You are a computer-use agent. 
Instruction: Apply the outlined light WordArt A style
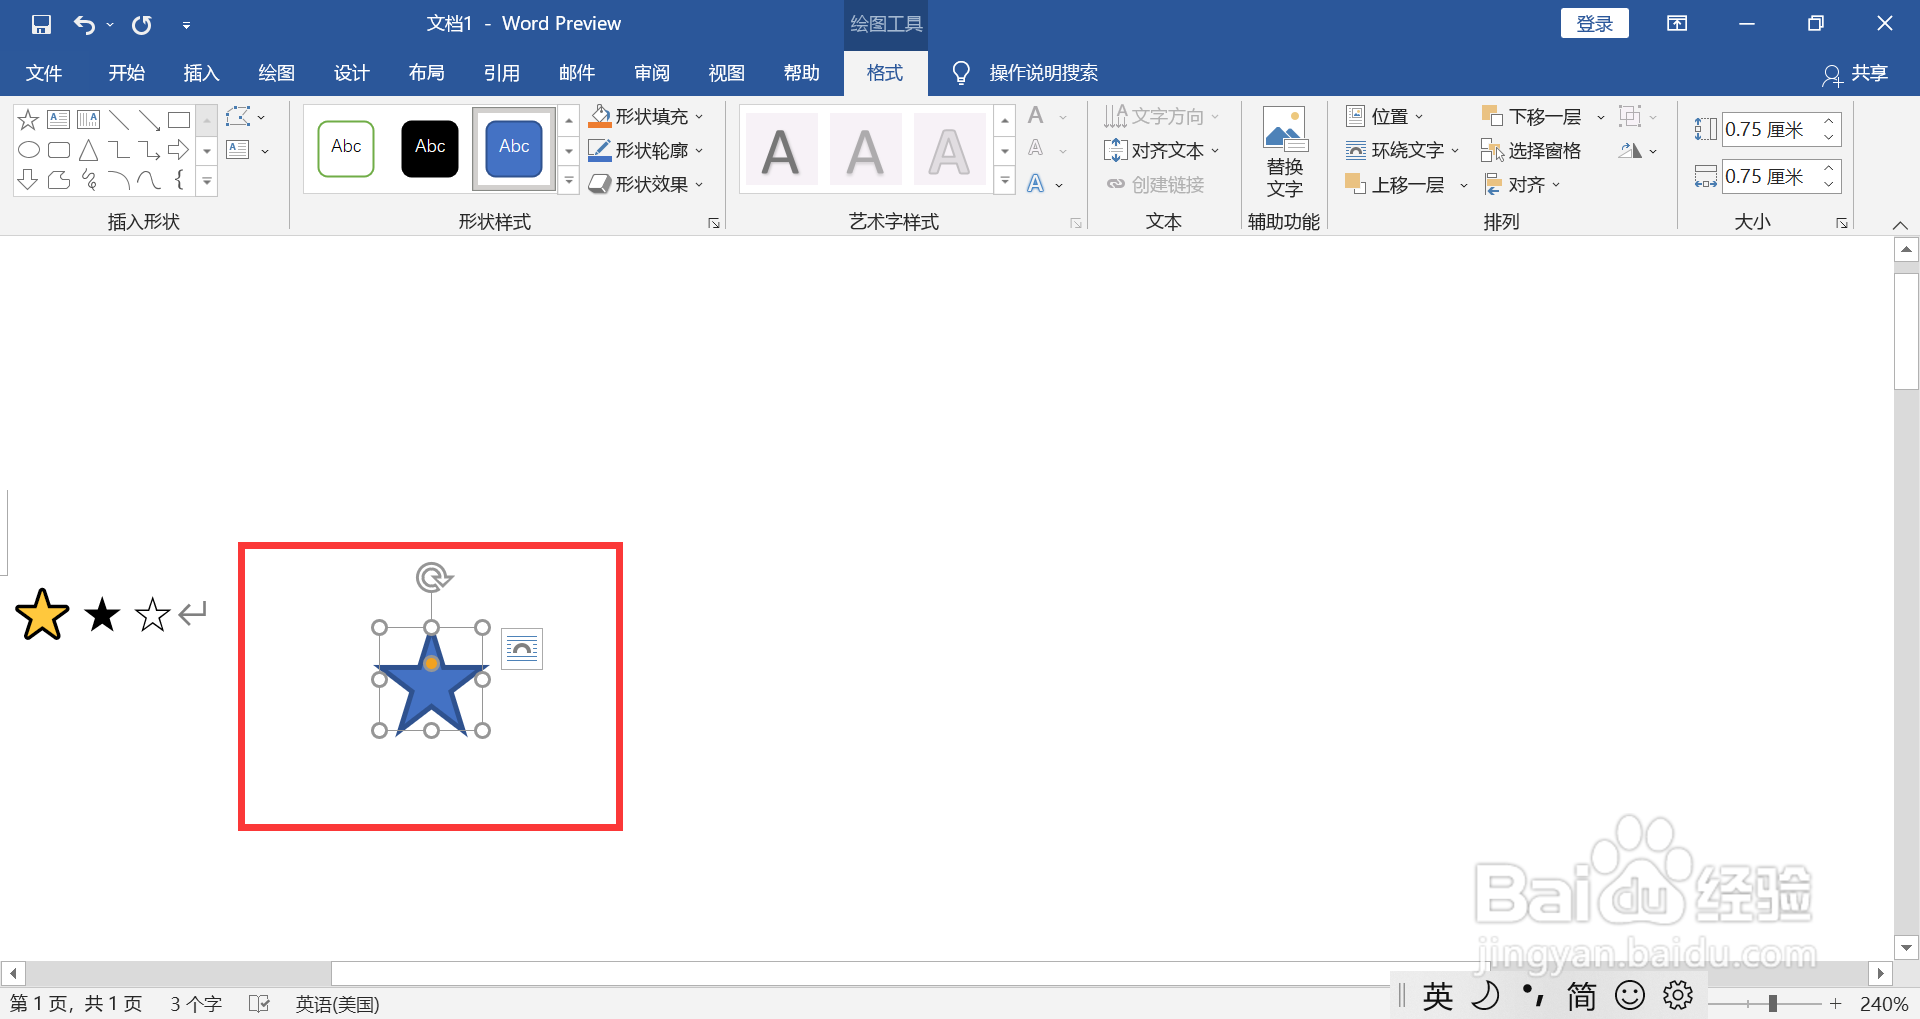(949, 149)
